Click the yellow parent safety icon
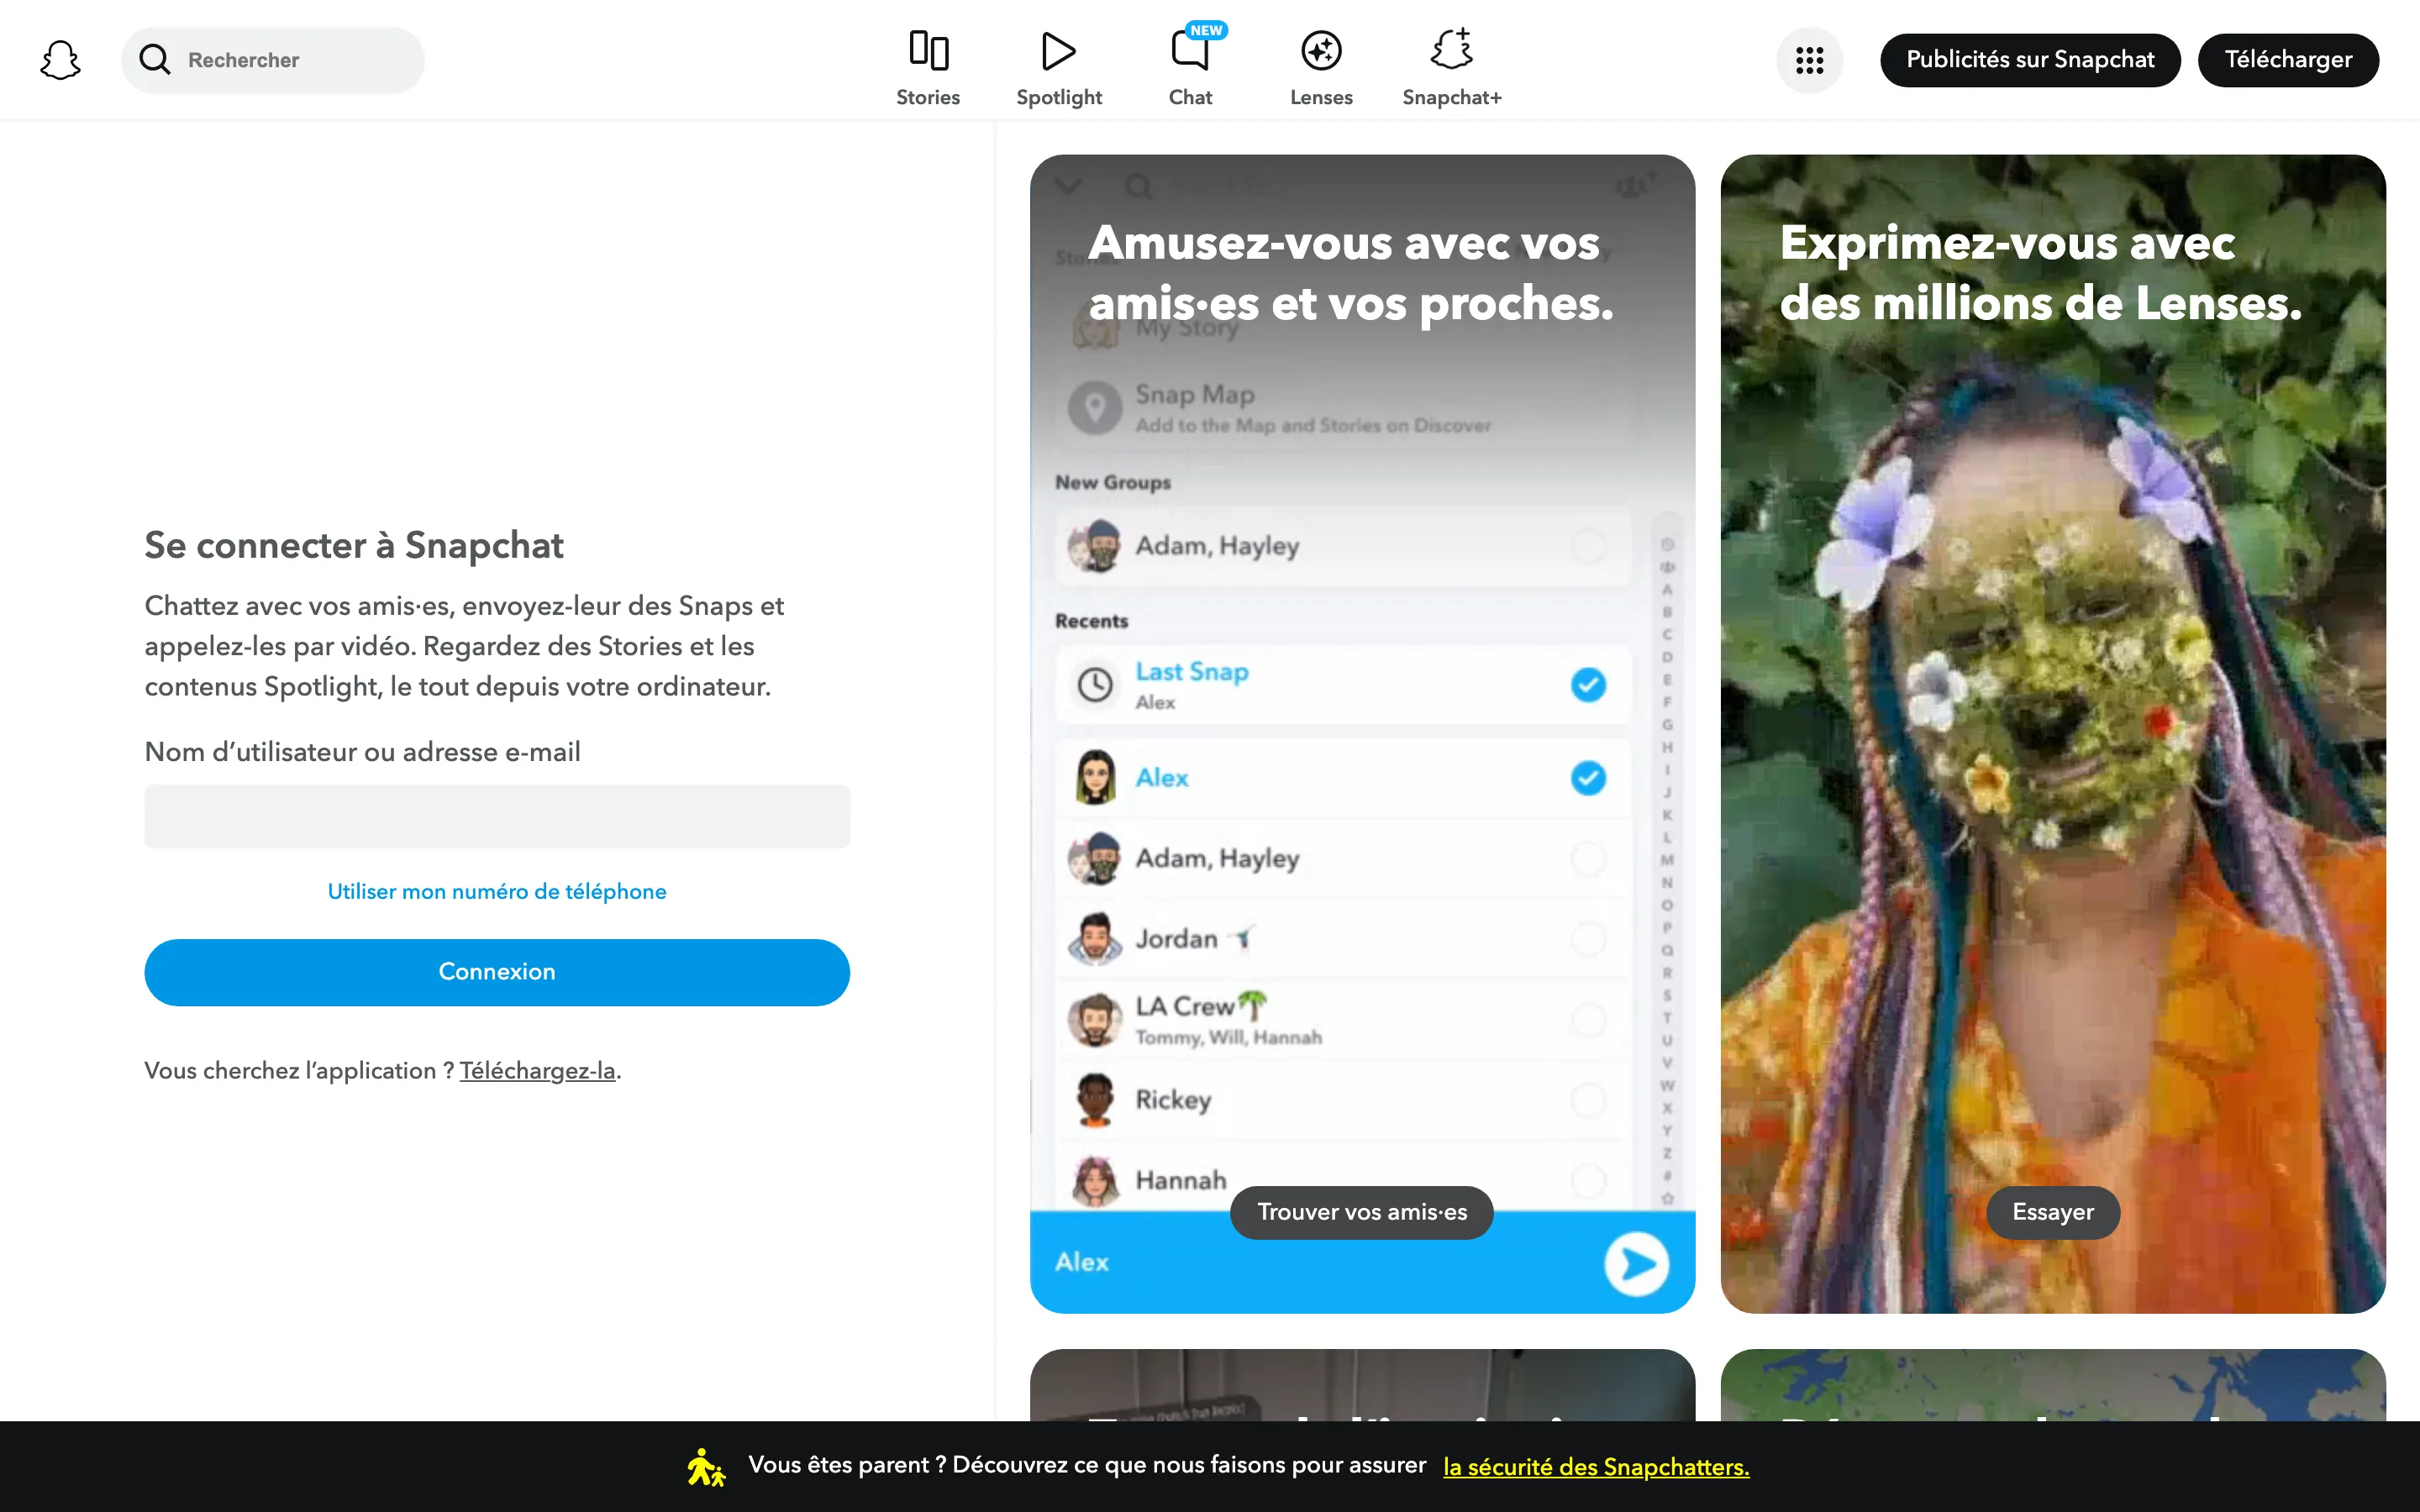Viewport: 2420px width, 1512px height. (706, 1467)
